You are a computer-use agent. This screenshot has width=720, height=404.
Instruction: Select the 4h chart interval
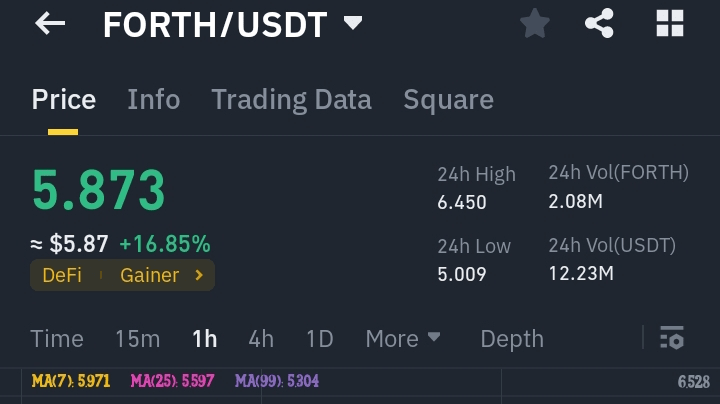pyautogui.click(x=261, y=339)
